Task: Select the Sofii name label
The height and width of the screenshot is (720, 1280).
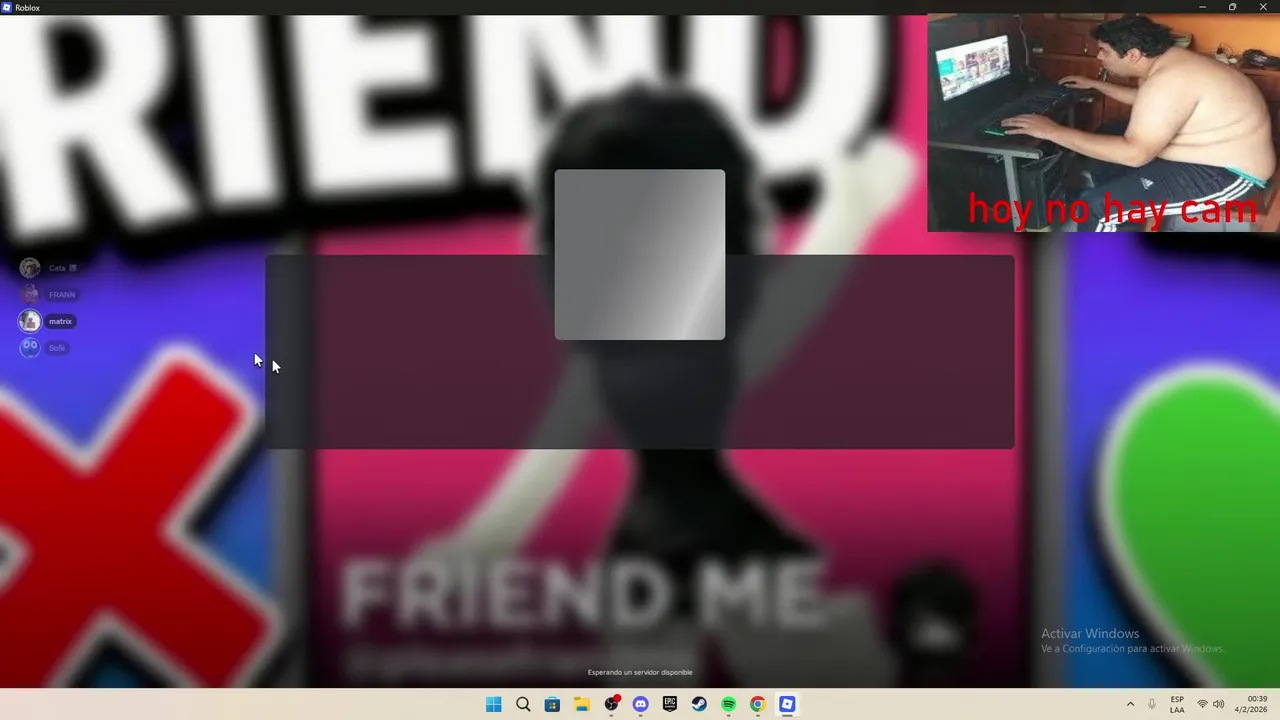Action: 57,348
